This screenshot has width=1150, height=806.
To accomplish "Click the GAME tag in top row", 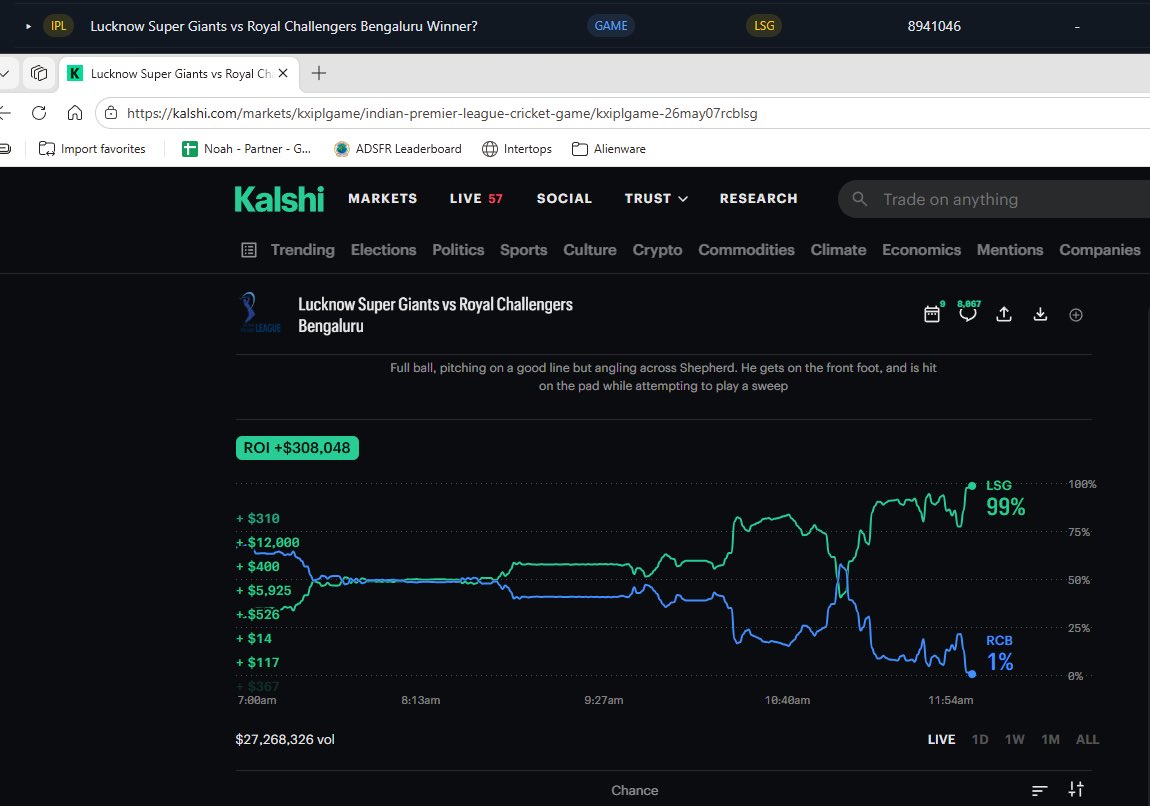I will tap(611, 26).
